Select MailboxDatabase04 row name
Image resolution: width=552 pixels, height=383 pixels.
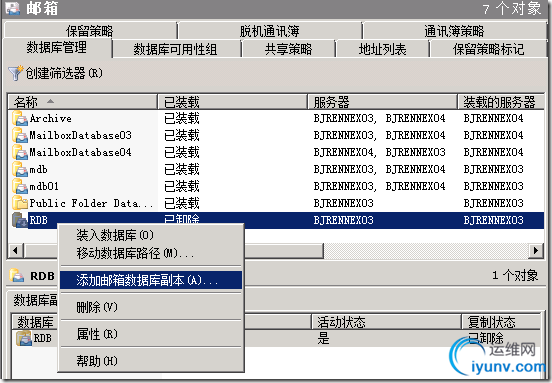80,152
